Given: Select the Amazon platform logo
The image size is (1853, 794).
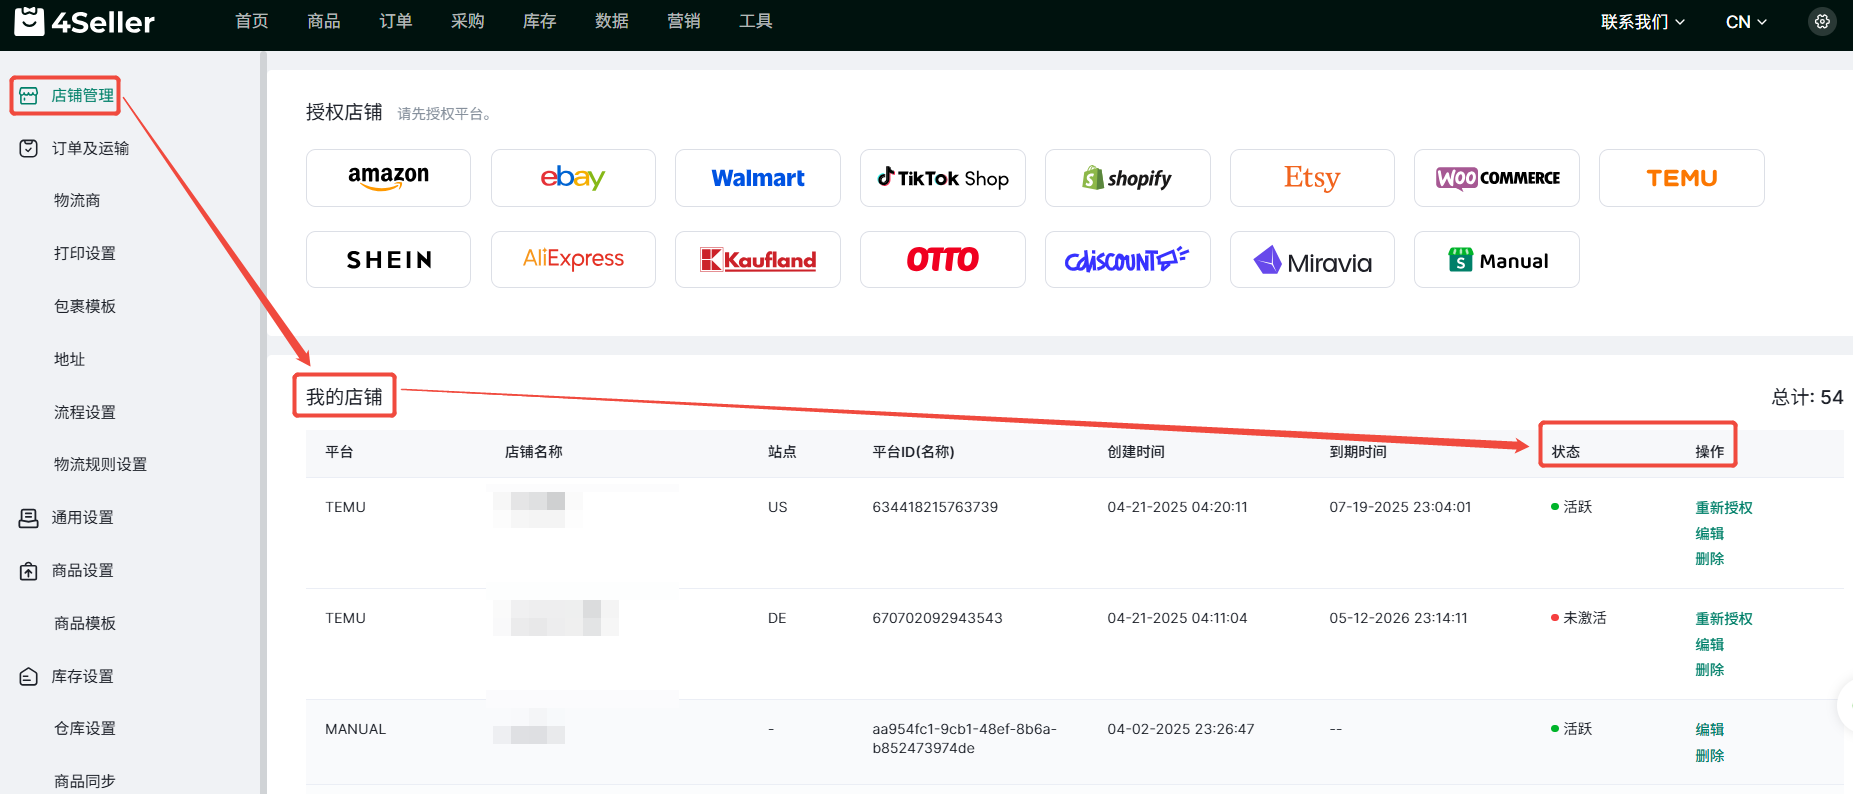Looking at the screenshot, I should pyautogui.click(x=388, y=178).
